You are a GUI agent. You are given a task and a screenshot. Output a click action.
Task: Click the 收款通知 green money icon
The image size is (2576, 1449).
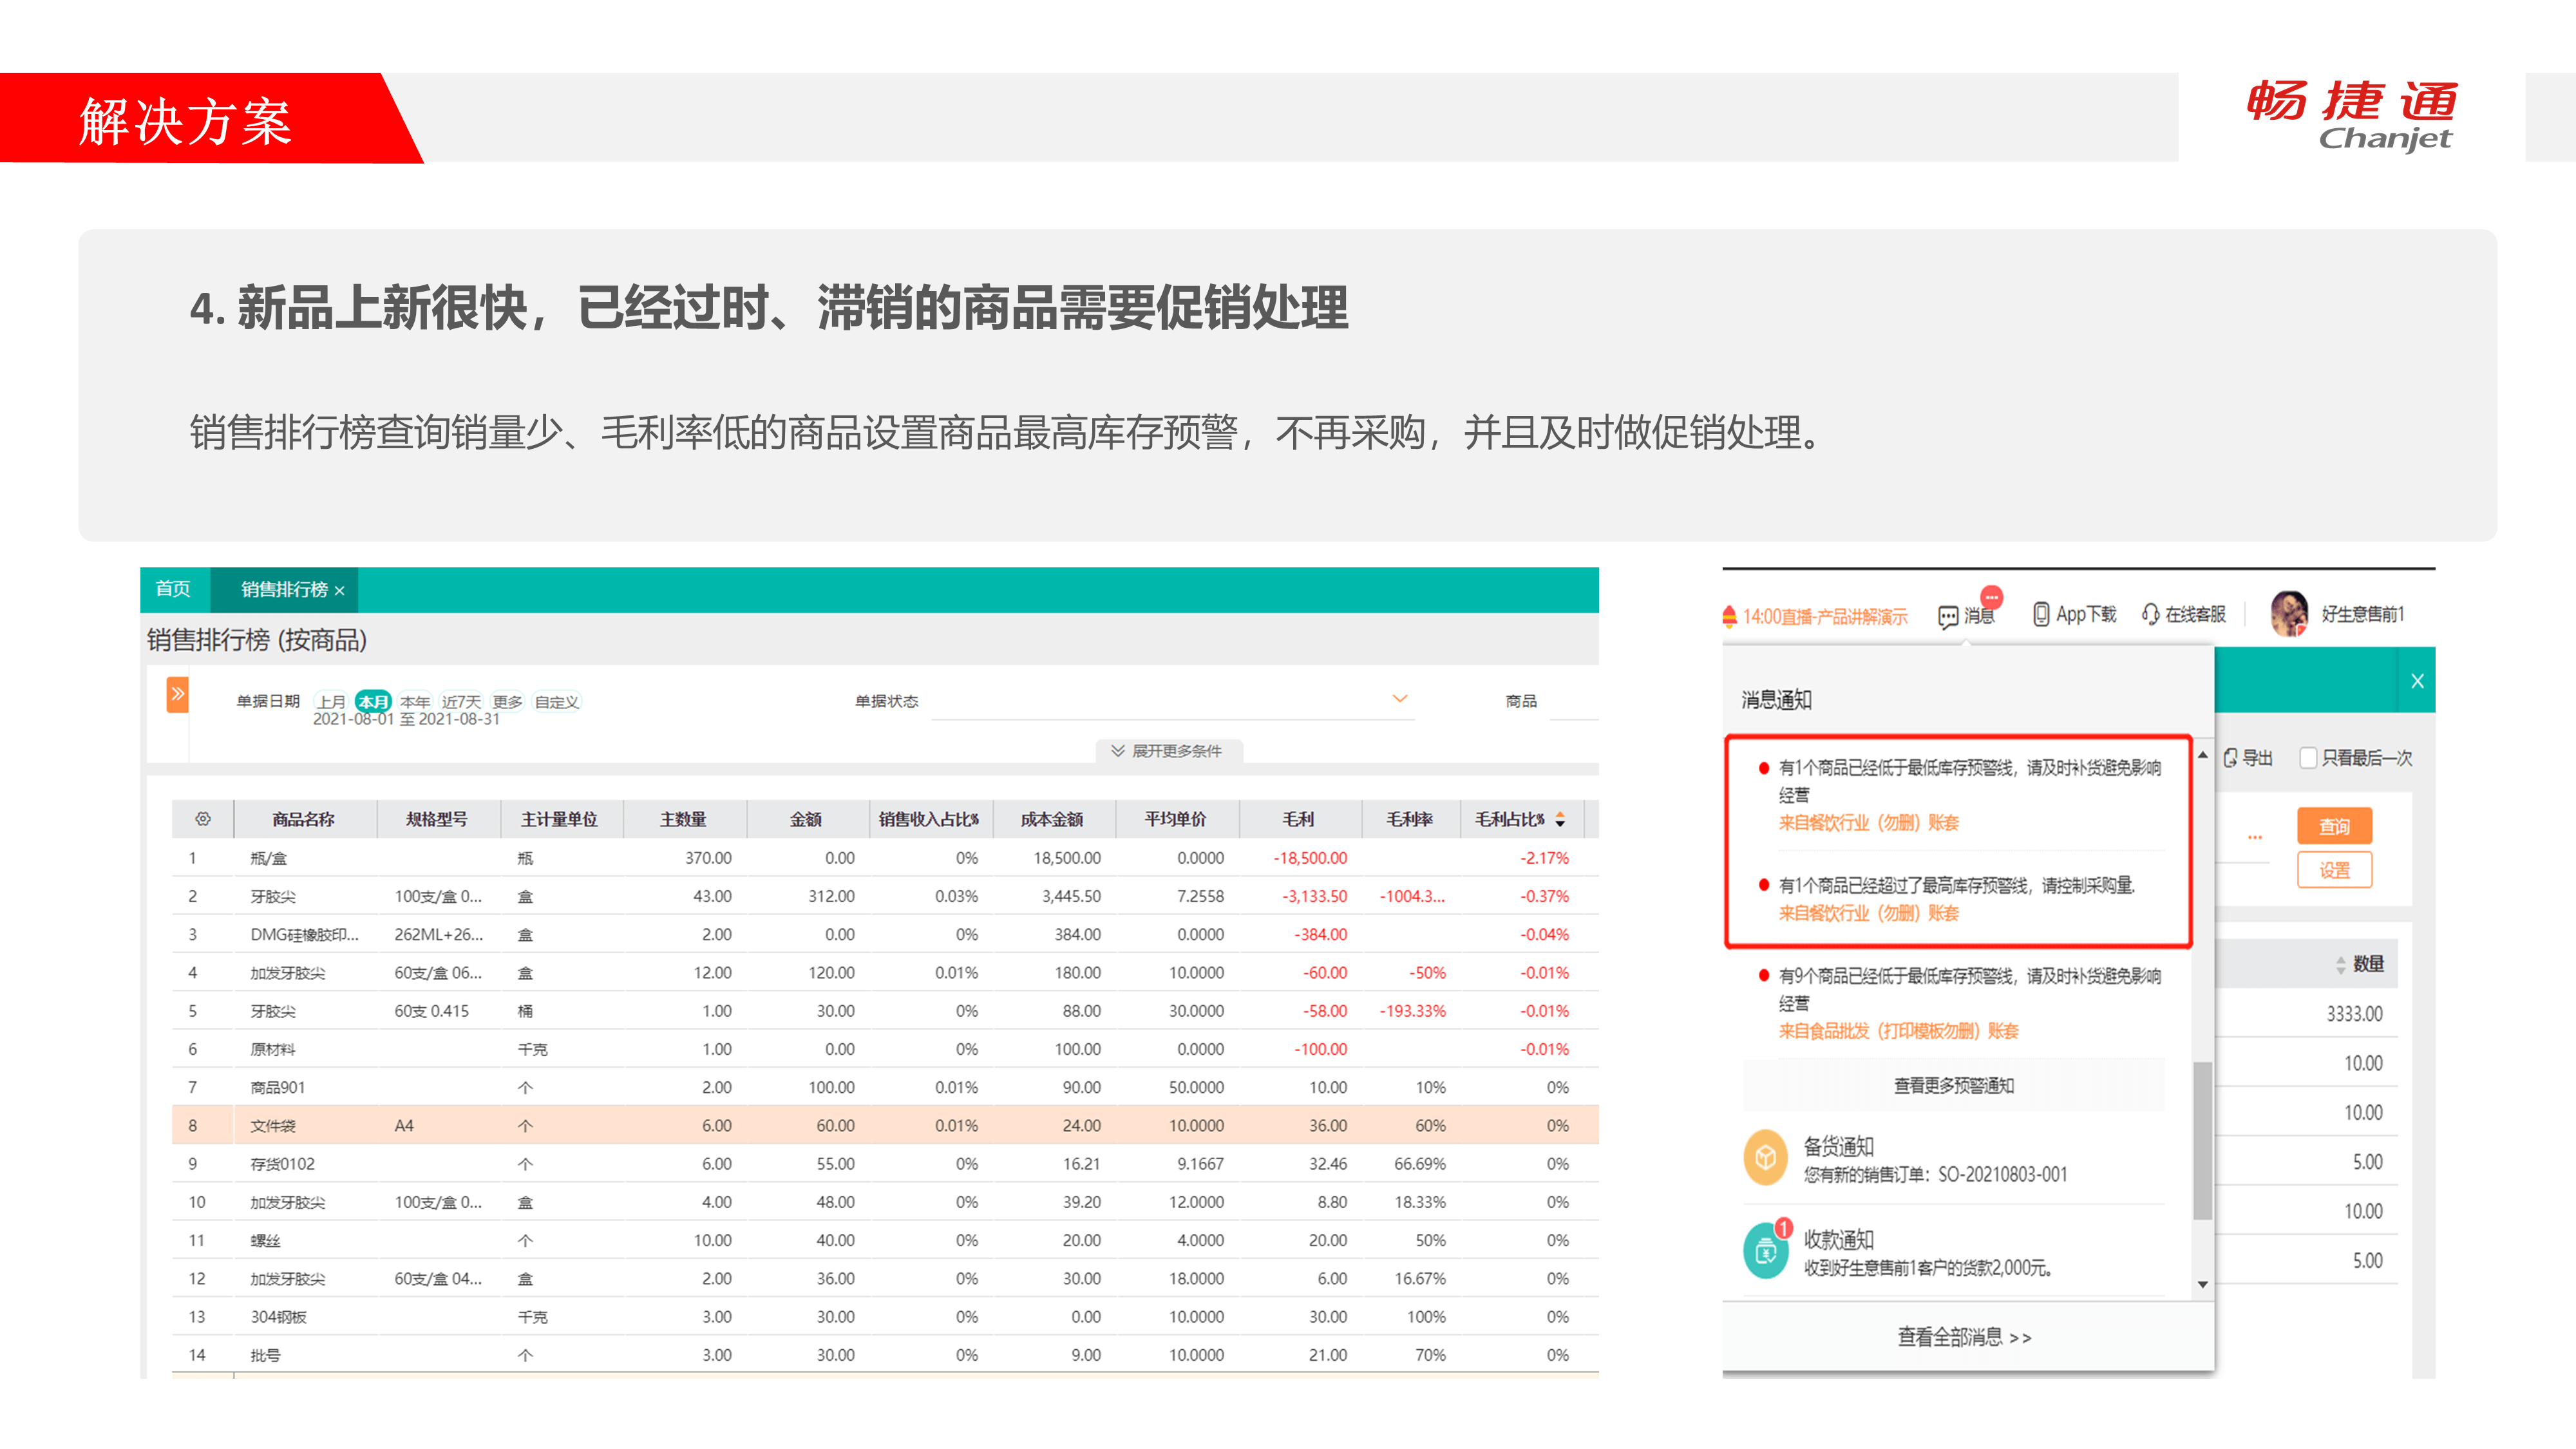(x=1766, y=1252)
